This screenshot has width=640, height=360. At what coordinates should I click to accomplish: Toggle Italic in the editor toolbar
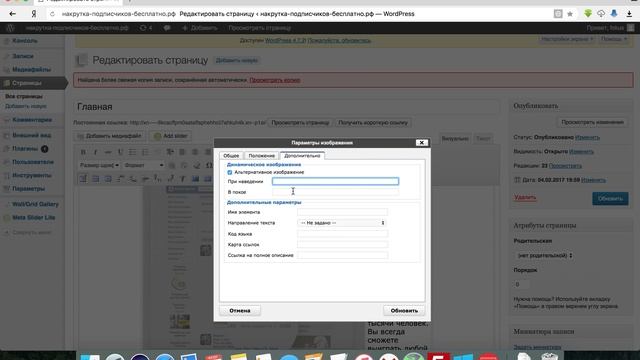(x=96, y=152)
